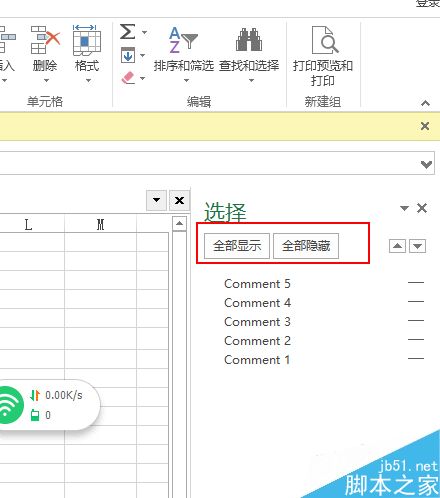This screenshot has width=440, height=498.
Task: Toggle visibility of Comment 2
Action: point(416,339)
